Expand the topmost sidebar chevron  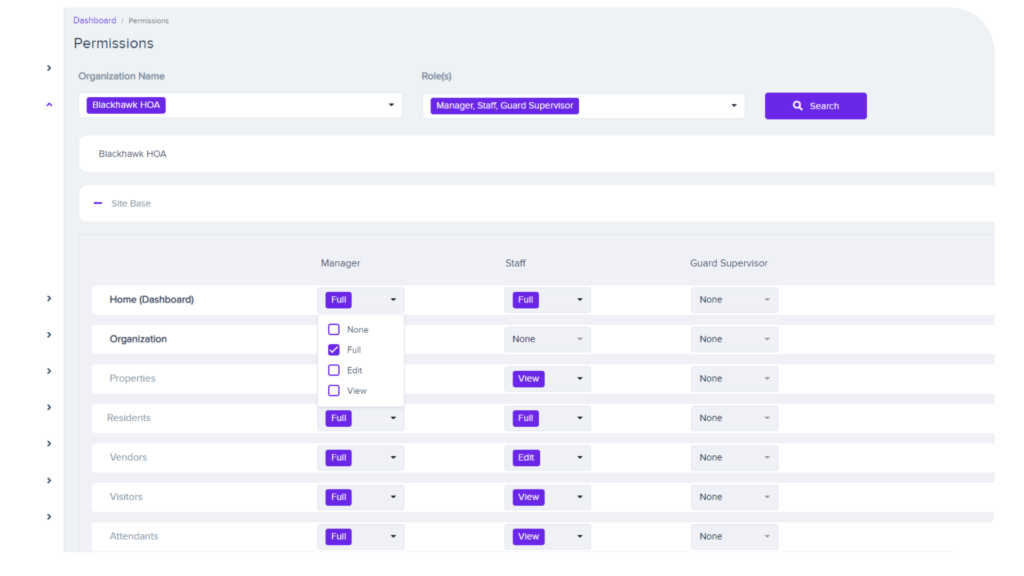pos(49,68)
